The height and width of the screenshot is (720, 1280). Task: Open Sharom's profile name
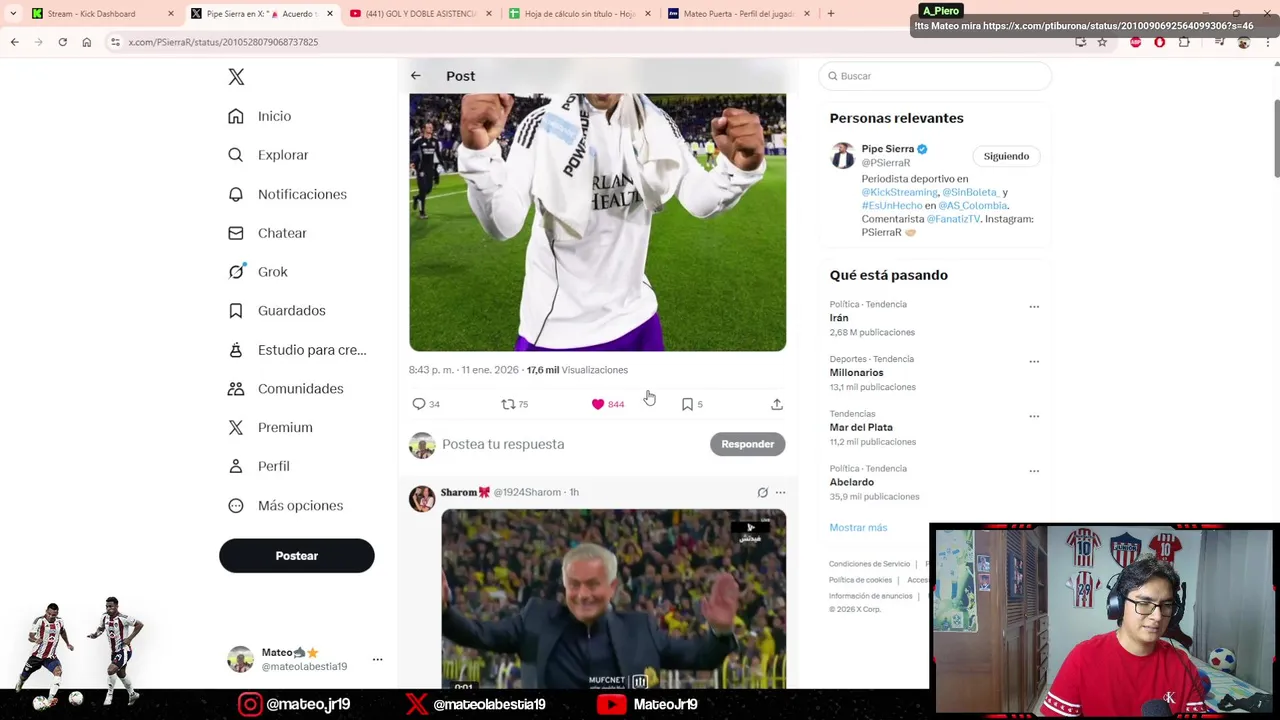(x=465, y=492)
